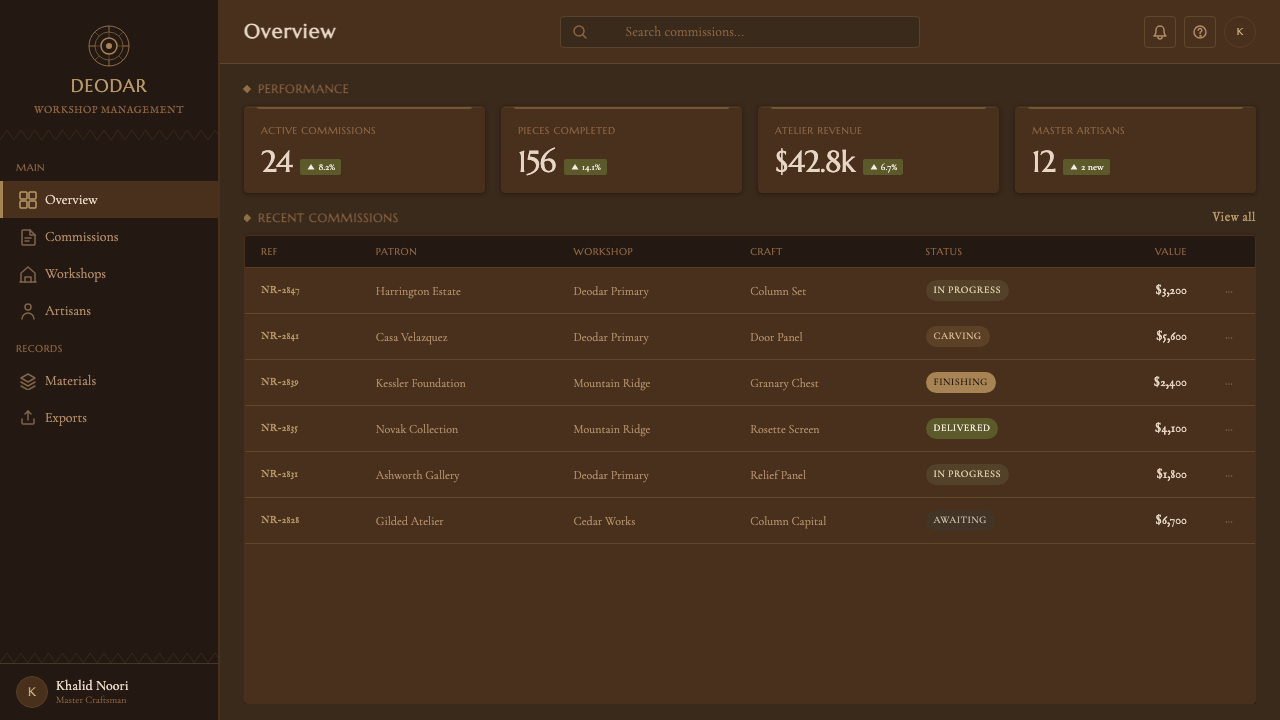Open the Master Artisans card
The height and width of the screenshot is (720, 1280).
(1135, 150)
